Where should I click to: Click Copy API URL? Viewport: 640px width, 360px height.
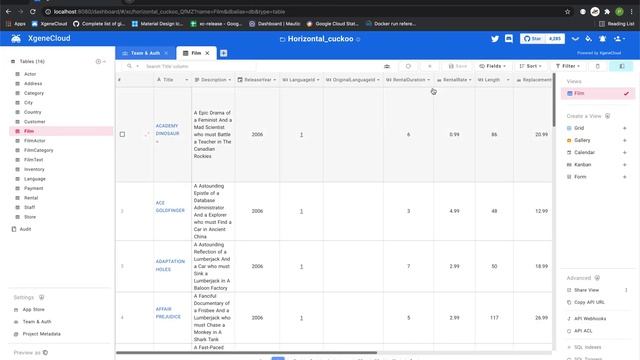click(x=589, y=302)
